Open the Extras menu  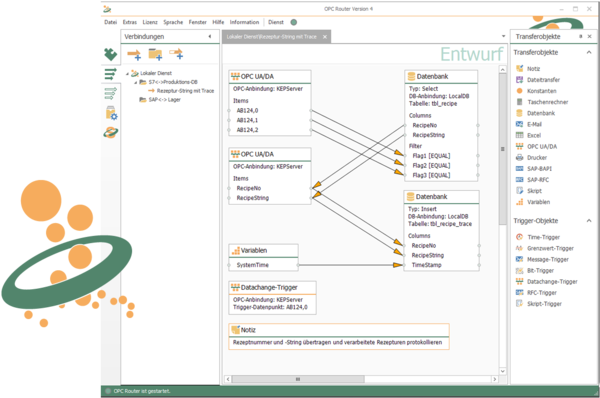point(130,22)
